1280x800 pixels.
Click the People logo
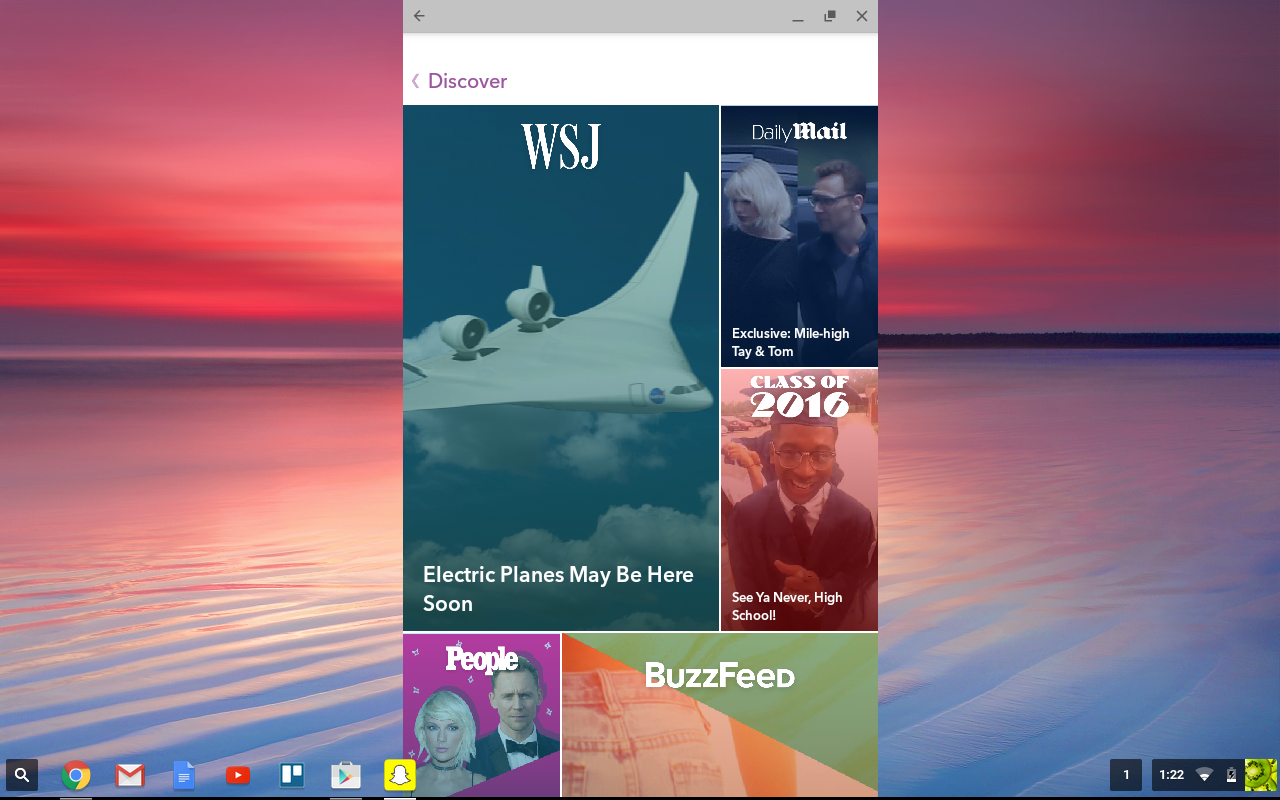[482, 659]
